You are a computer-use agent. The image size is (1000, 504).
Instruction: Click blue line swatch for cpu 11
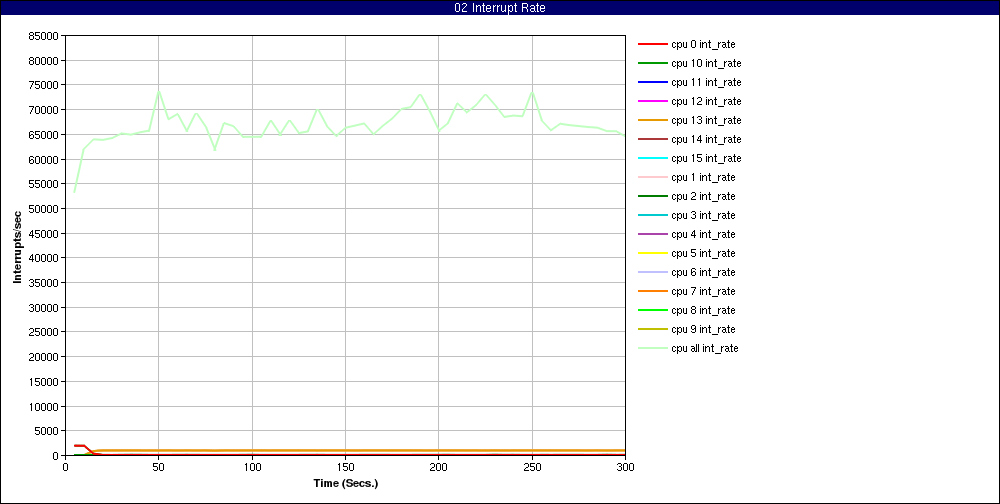point(652,82)
